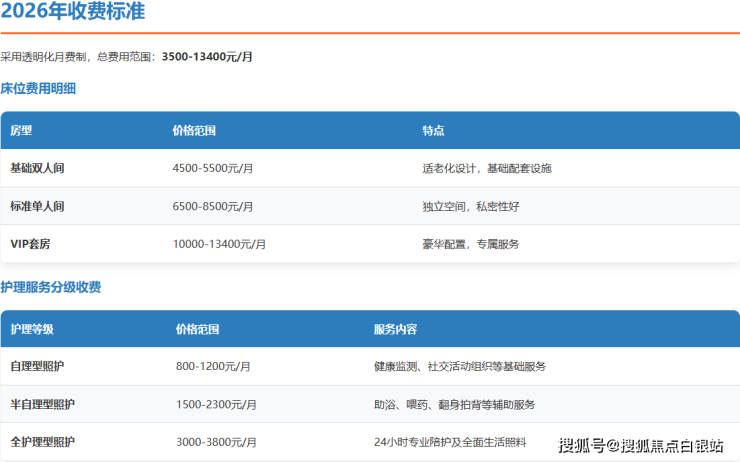
Task: Click the 1500-2300元/月 price cell
Action: [216, 404]
